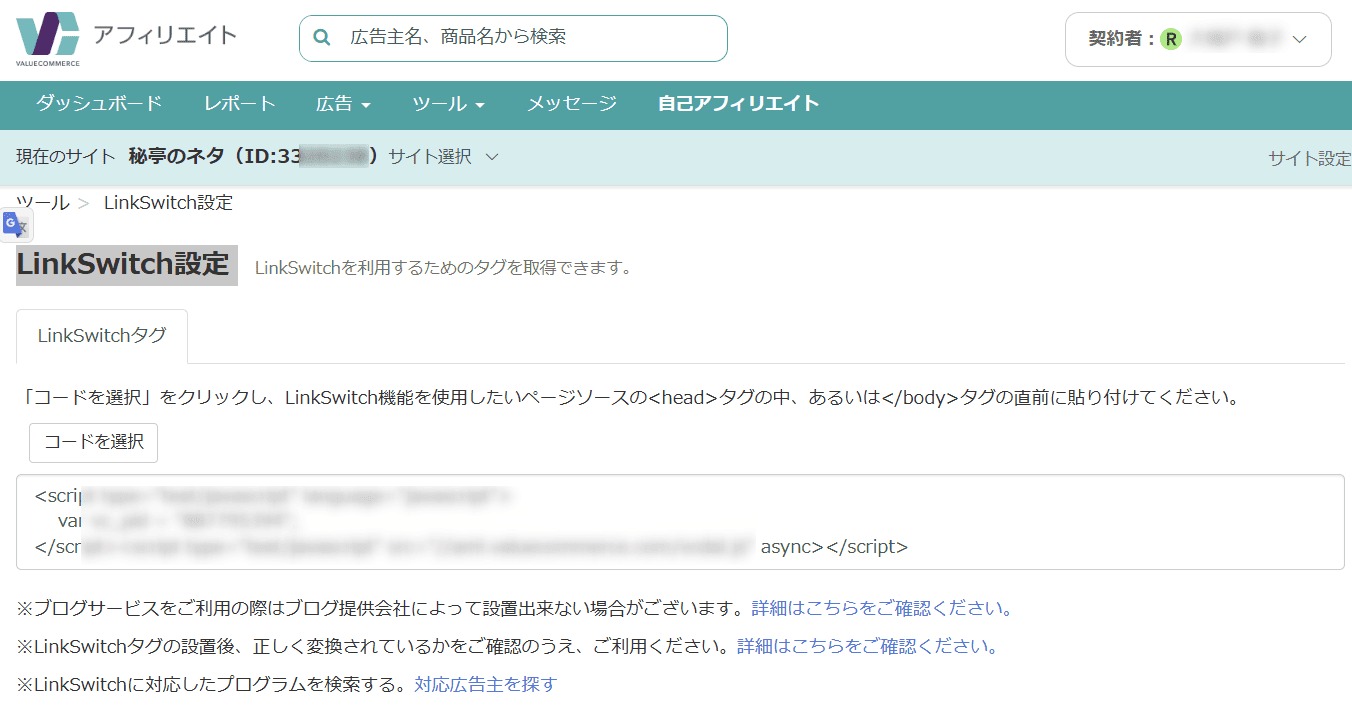Click inside the LinkSwitch script code box
This screenshot has height=716, width=1352.
pyautogui.click(x=680, y=521)
